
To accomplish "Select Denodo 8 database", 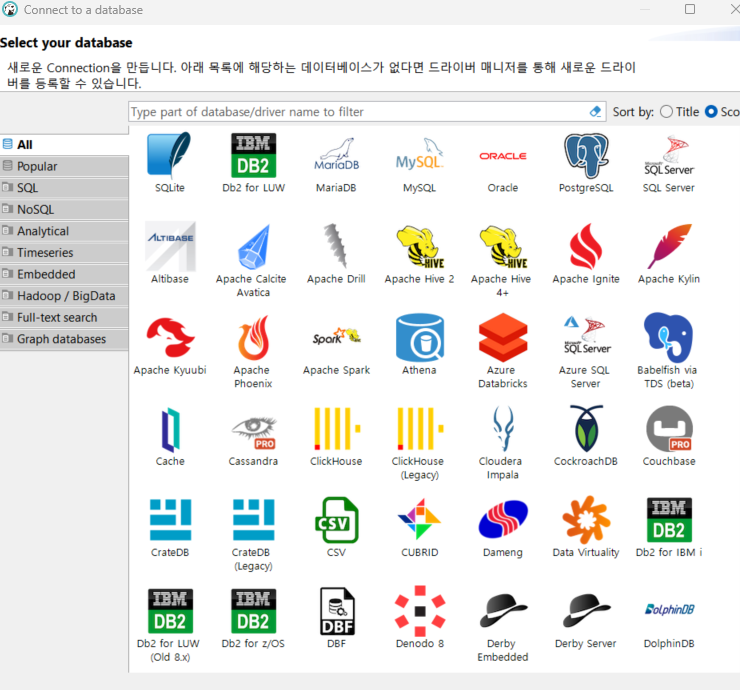I will coord(420,611).
